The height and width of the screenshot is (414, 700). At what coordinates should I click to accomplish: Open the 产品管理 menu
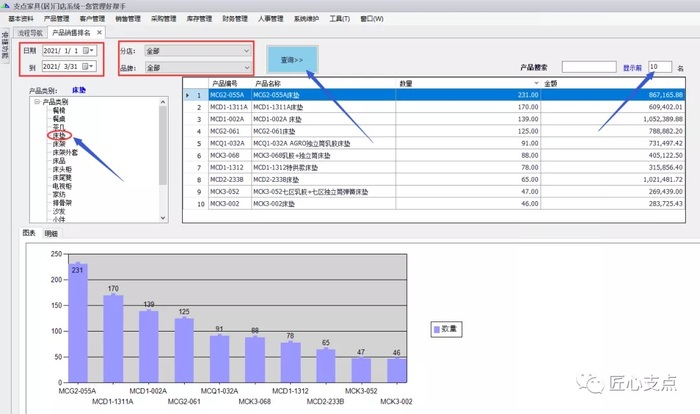pos(57,19)
